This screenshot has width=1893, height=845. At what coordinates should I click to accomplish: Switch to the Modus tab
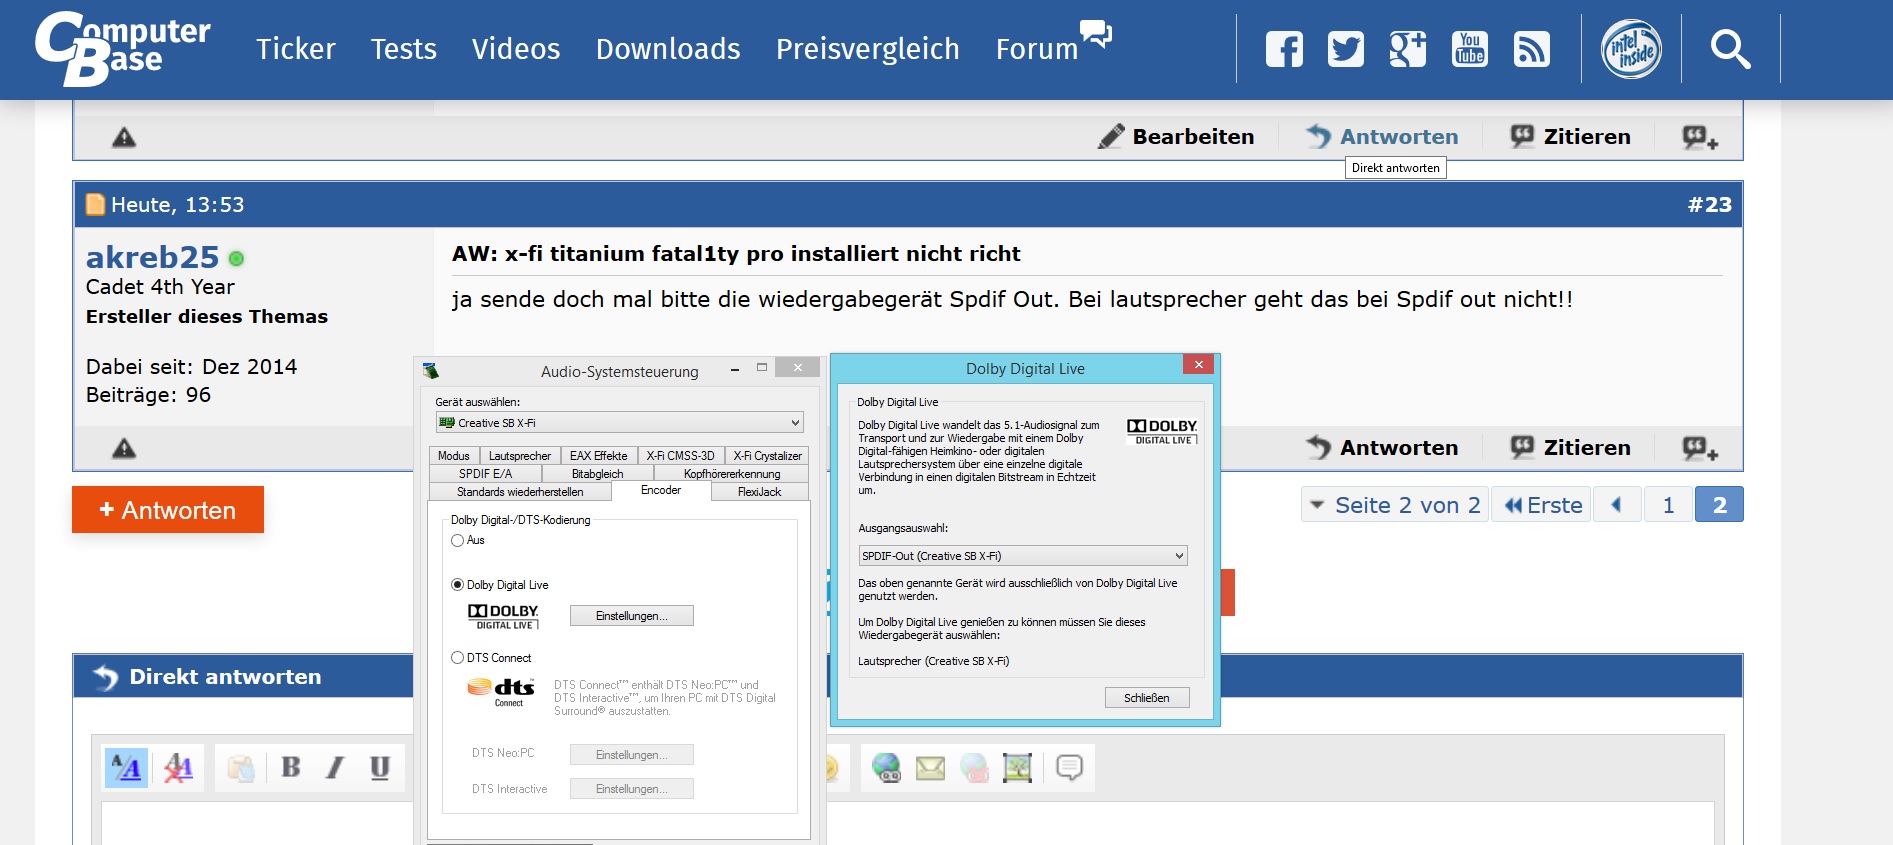click(454, 456)
